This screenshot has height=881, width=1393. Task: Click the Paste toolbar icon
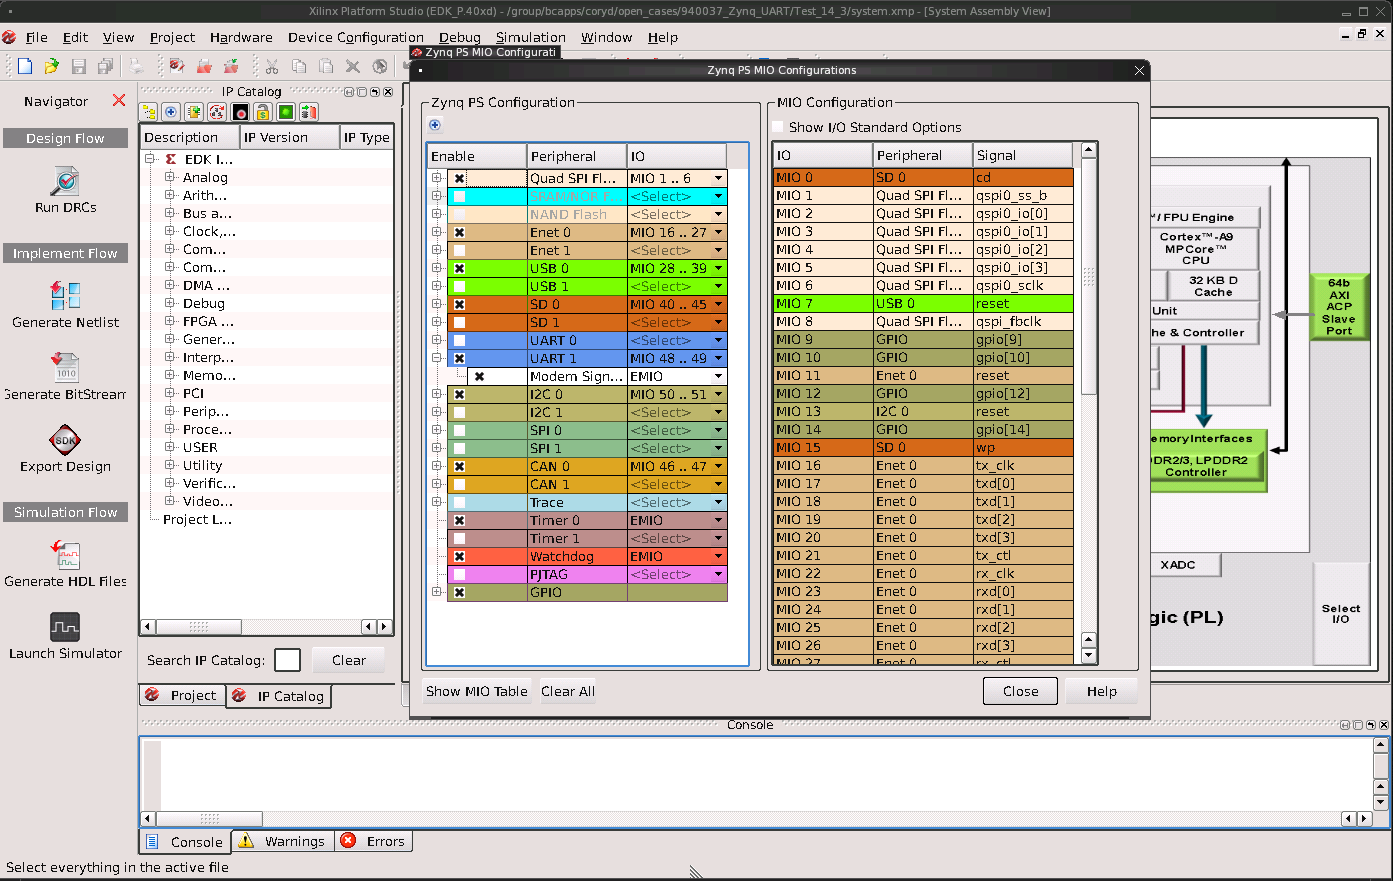(x=326, y=66)
